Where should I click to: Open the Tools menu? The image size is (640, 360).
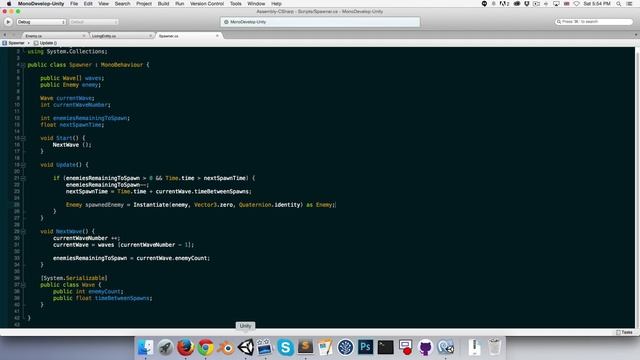(x=236, y=4)
